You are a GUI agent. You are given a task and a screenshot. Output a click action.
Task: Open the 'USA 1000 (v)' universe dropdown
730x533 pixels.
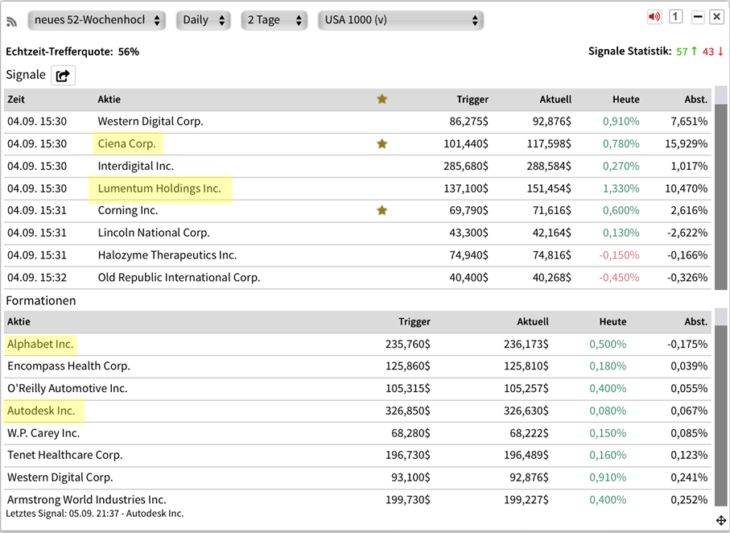tap(401, 20)
